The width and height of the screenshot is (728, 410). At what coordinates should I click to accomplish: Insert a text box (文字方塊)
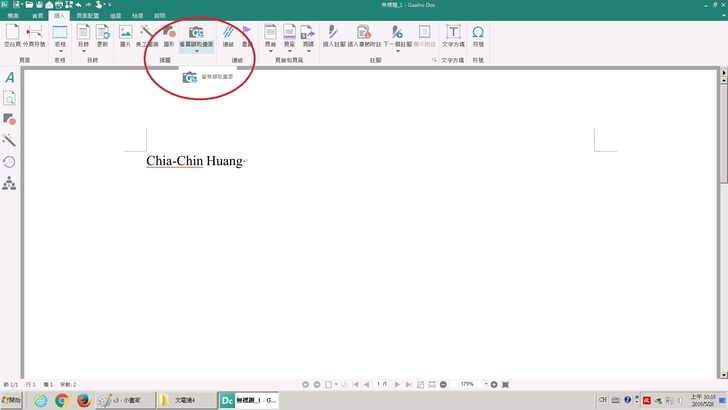(453, 35)
